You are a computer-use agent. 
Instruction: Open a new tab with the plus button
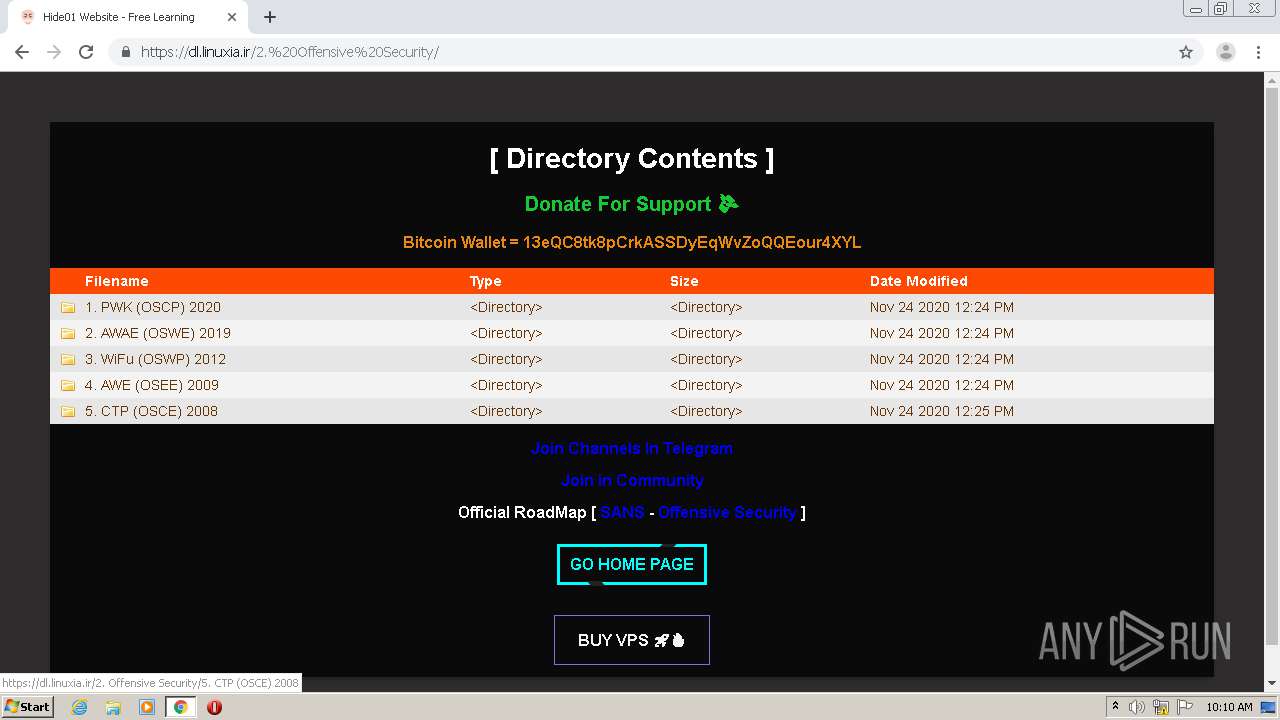pyautogui.click(x=270, y=17)
